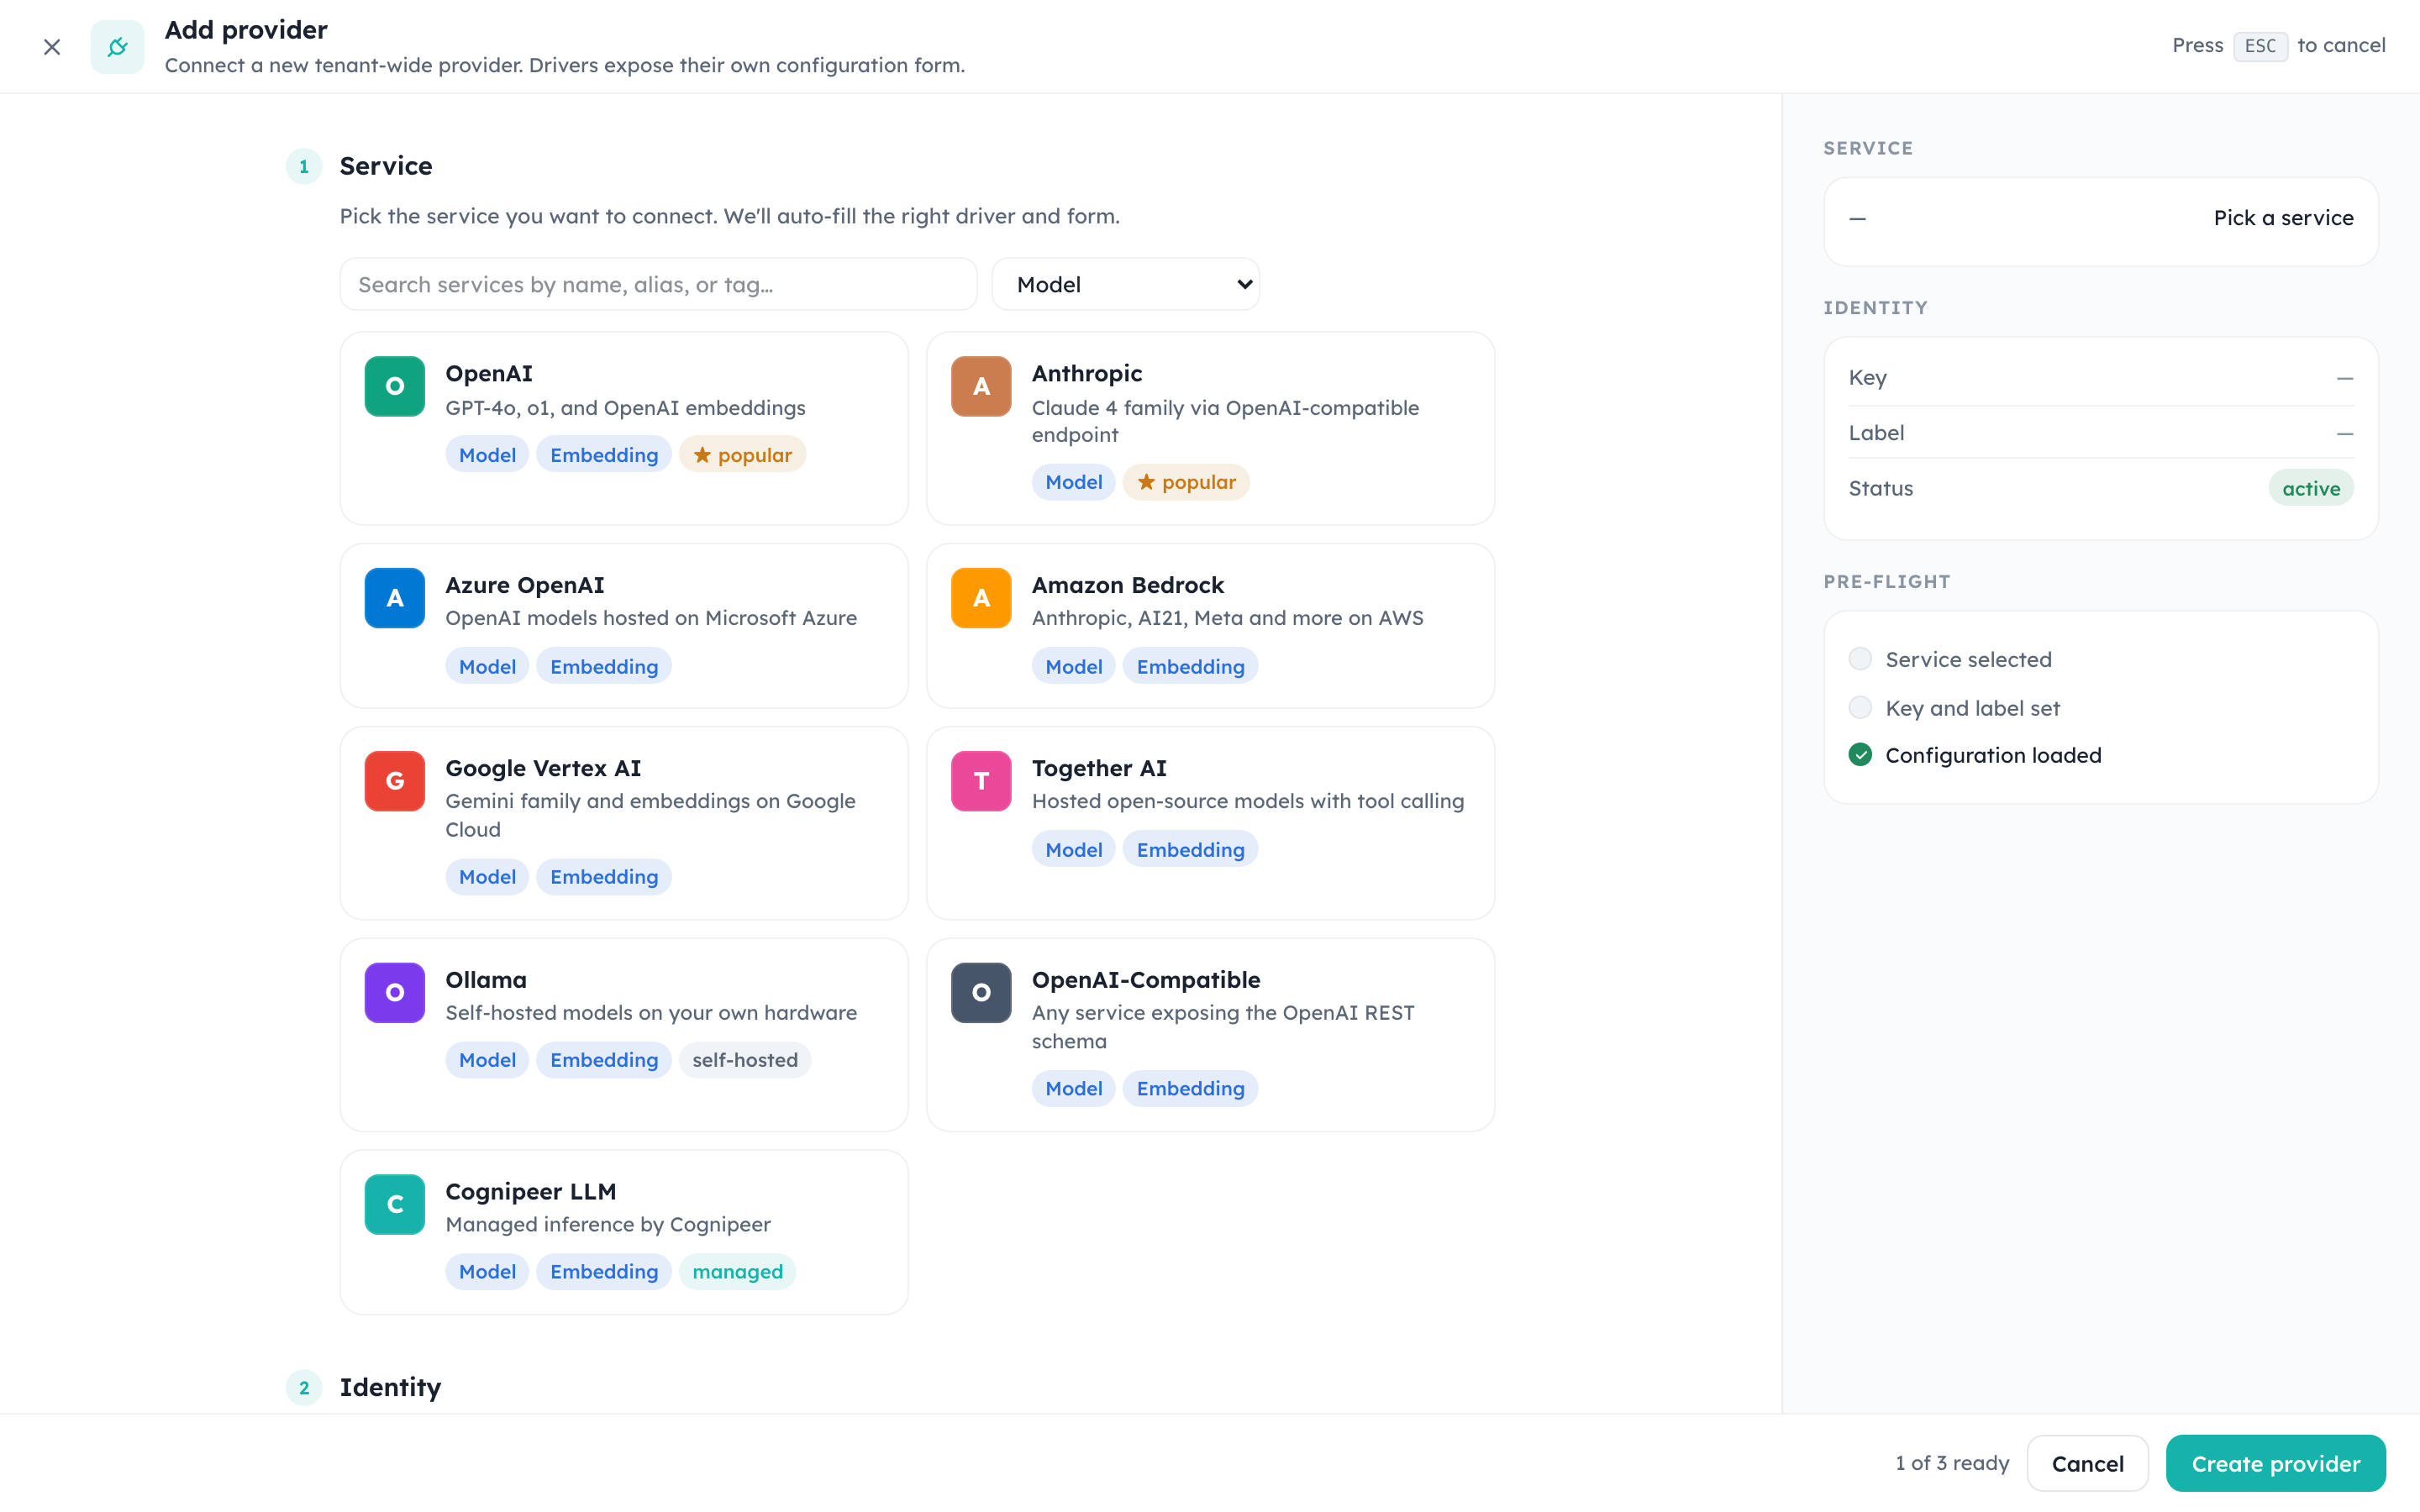This screenshot has height=1512, width=2420.
Task: Click the Embedding tag on OpenAI
Action: (604, 454)
